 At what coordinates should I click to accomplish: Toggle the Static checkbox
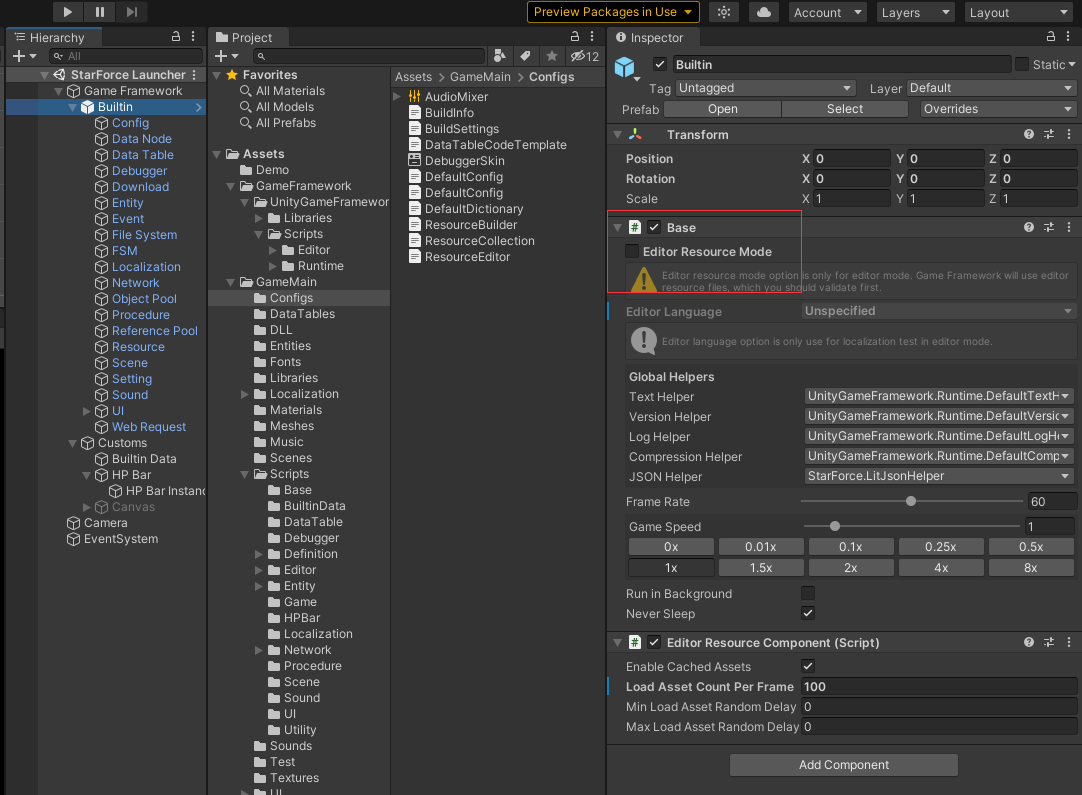pyautogui.click(x=1022, y=64)
